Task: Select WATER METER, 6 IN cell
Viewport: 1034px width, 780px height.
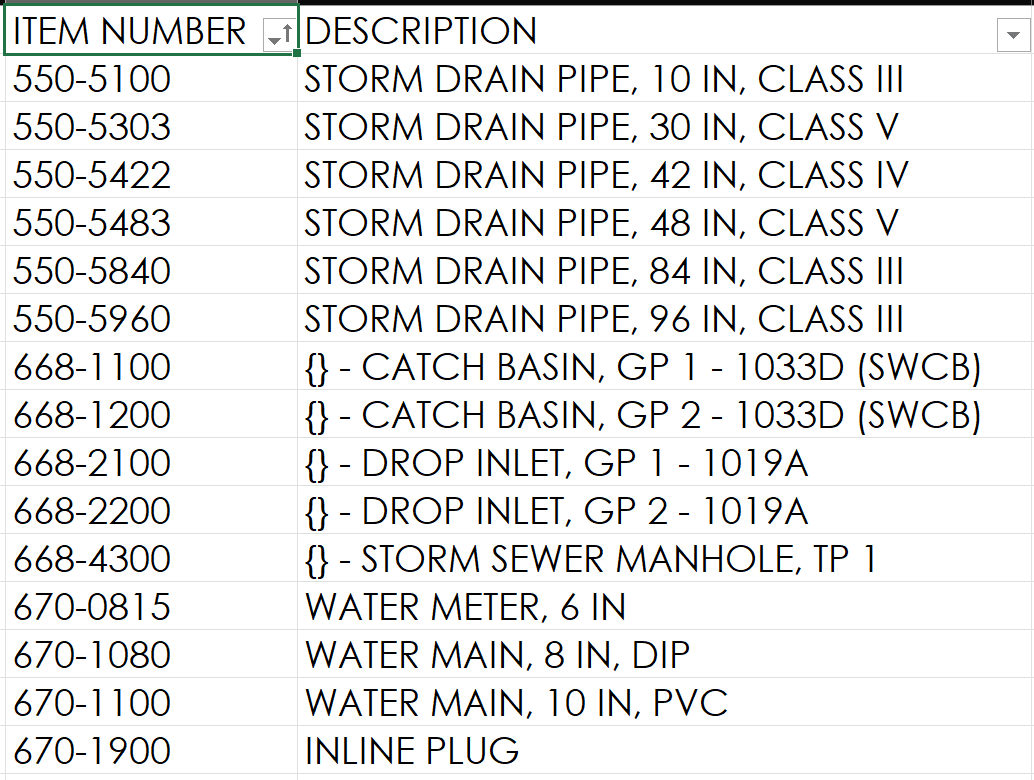Action: point(465,607)
